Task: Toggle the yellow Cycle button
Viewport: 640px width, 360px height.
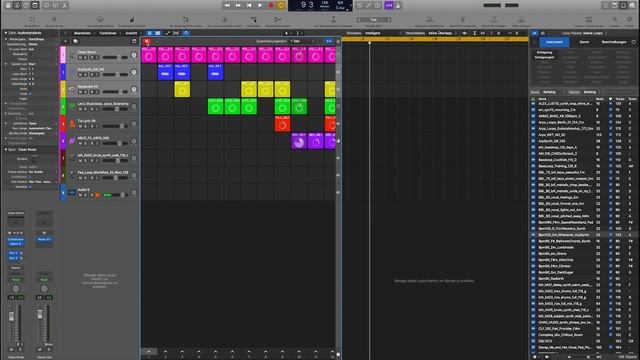Action: (281, 5)
